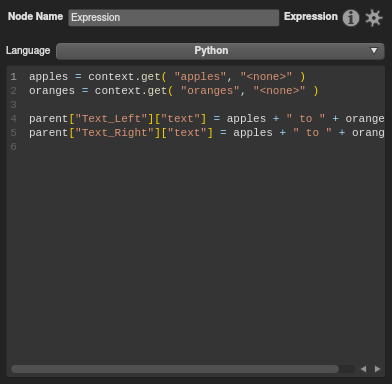Click the Expression node type label
The height and width of the screenshot is (384, 392).
(x=311, y=16)
